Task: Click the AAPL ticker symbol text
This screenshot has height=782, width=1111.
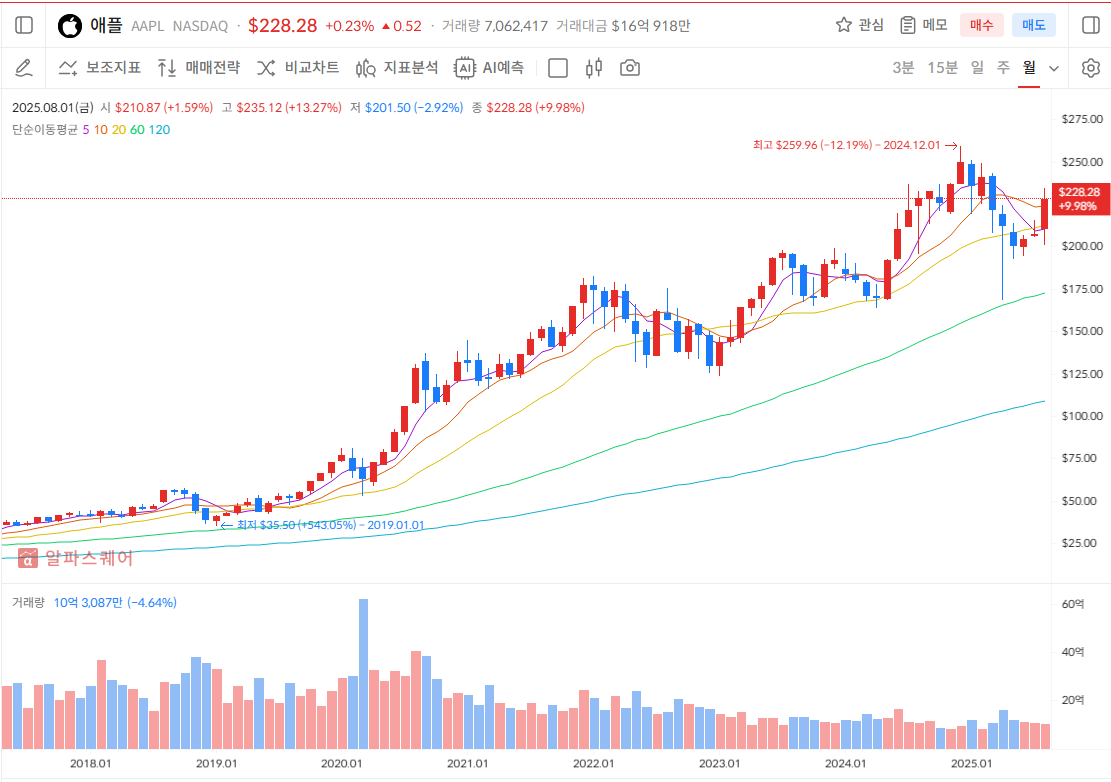Action: click(x=147, y=26)
